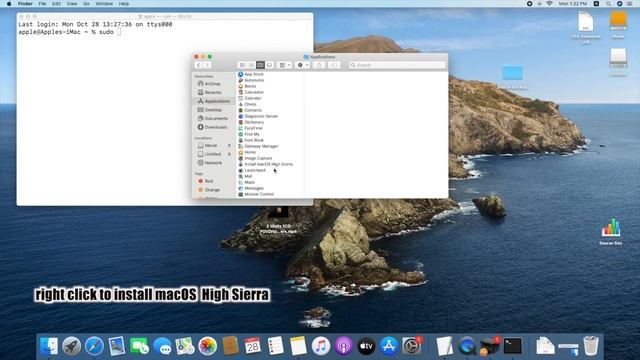This screenshot has width=640, height=360.
Task: Open the File menu
Action: point(42,4)
